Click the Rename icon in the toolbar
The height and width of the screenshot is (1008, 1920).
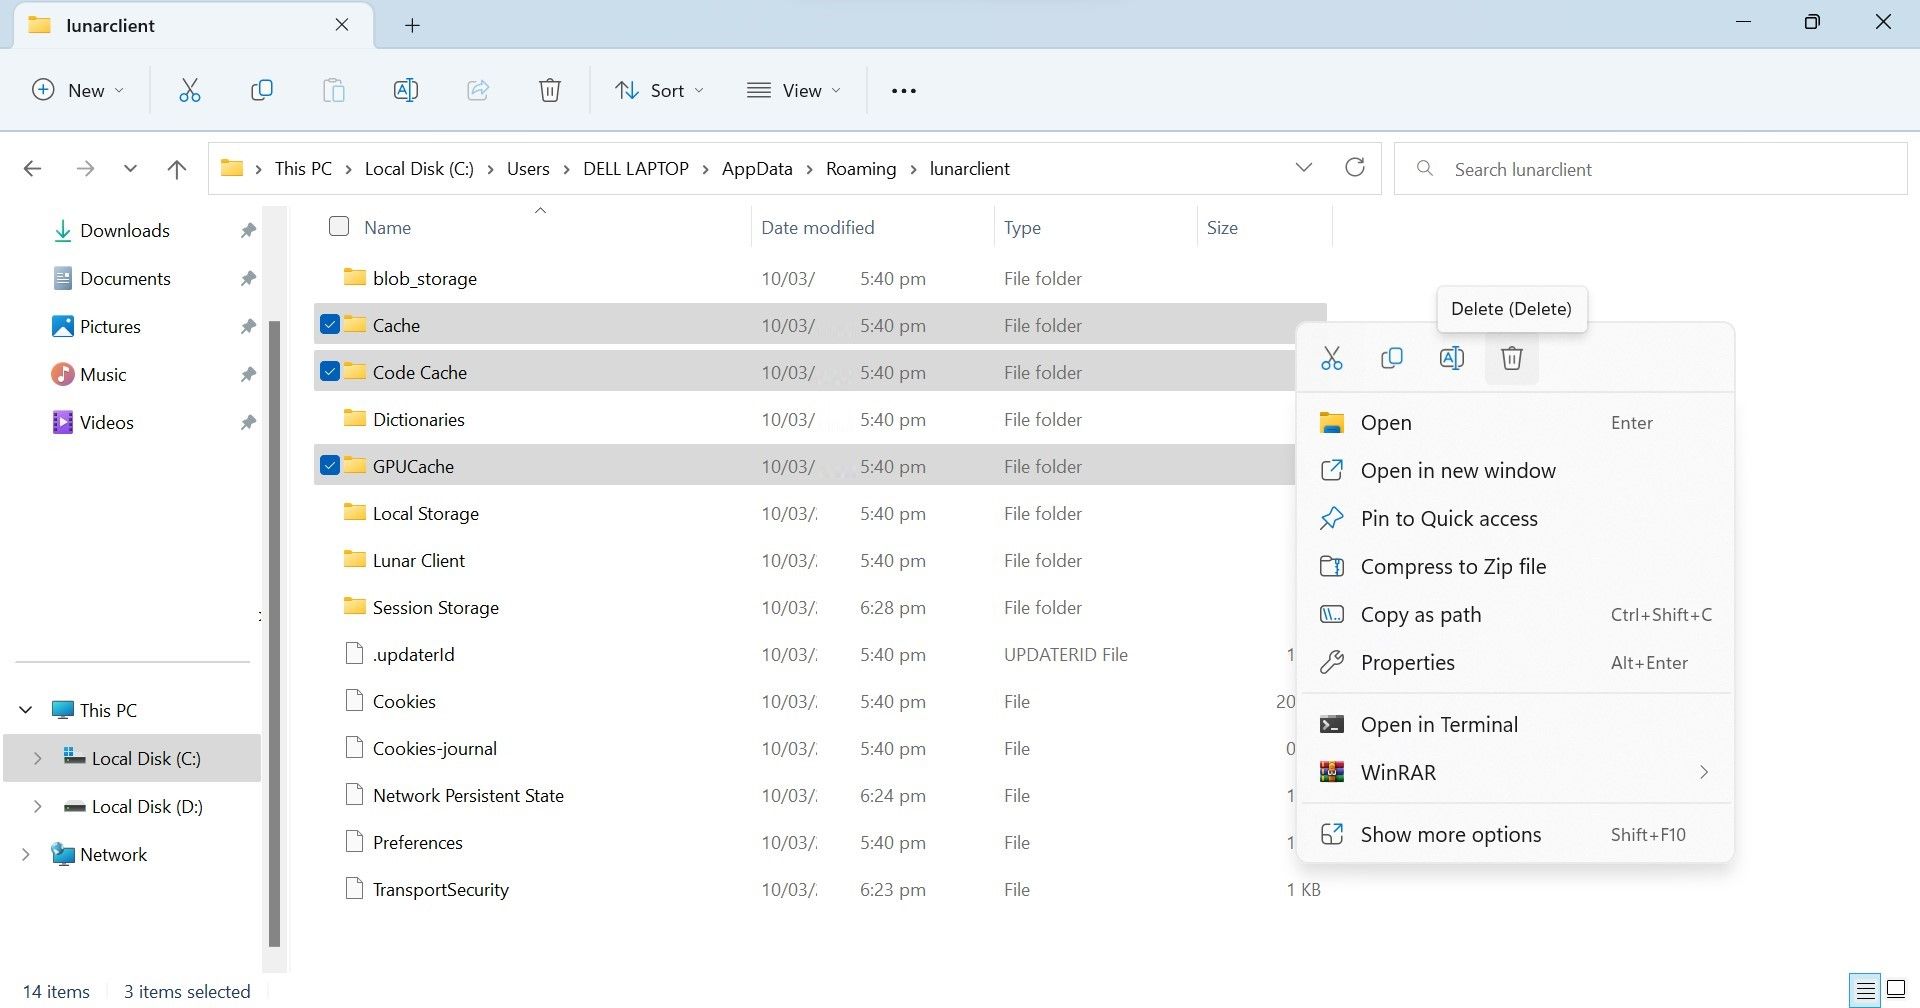406,90
